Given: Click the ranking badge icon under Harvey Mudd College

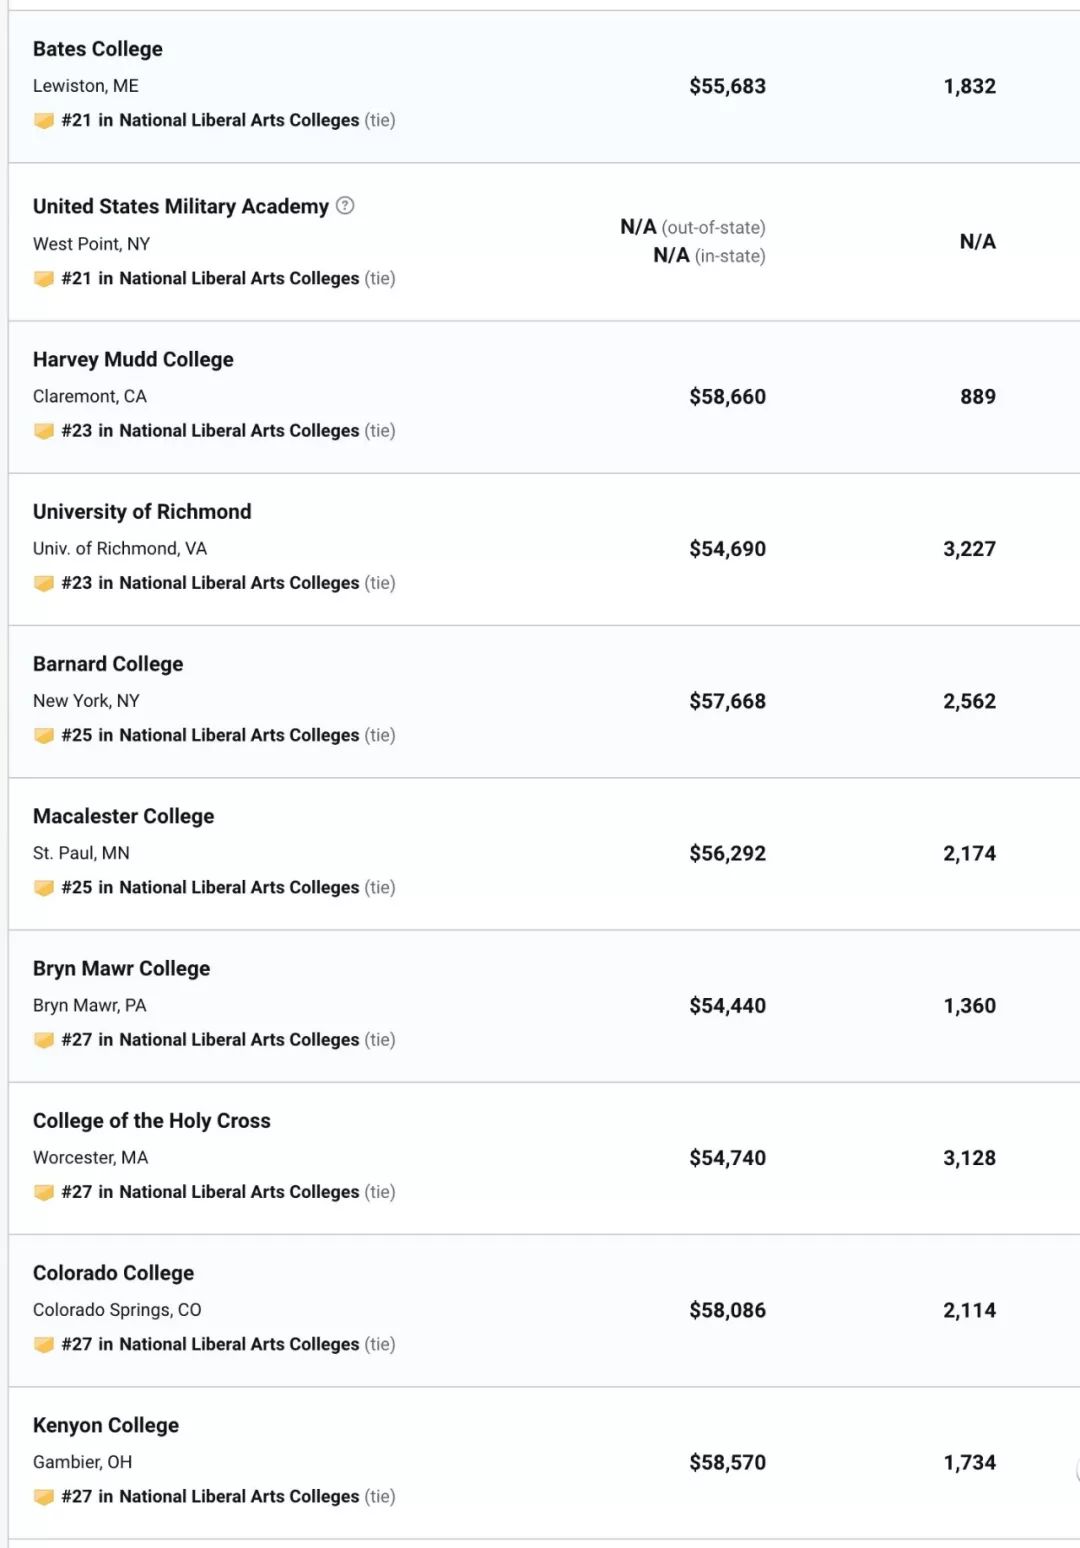Looking at the screenshot, I should [x=43, y=431].
